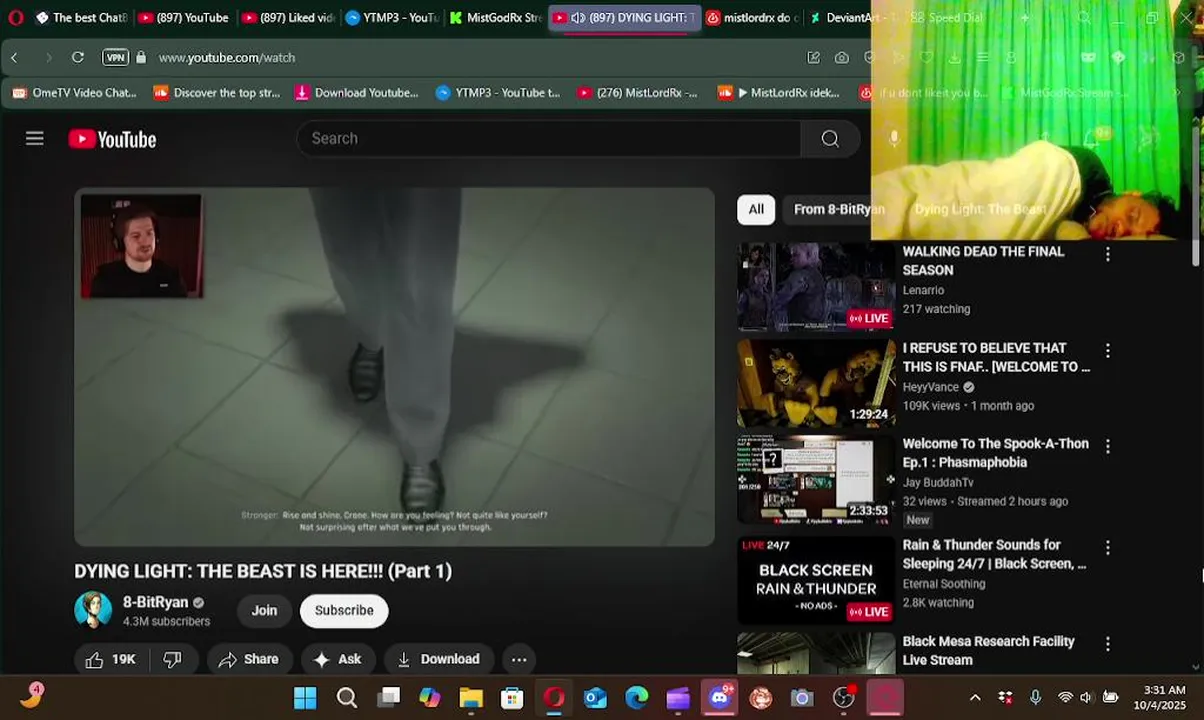The height and width of the screenshot is (720, 1204).
Task: Like the video with 19K thumbs up
Action: (x=110, y=659)
